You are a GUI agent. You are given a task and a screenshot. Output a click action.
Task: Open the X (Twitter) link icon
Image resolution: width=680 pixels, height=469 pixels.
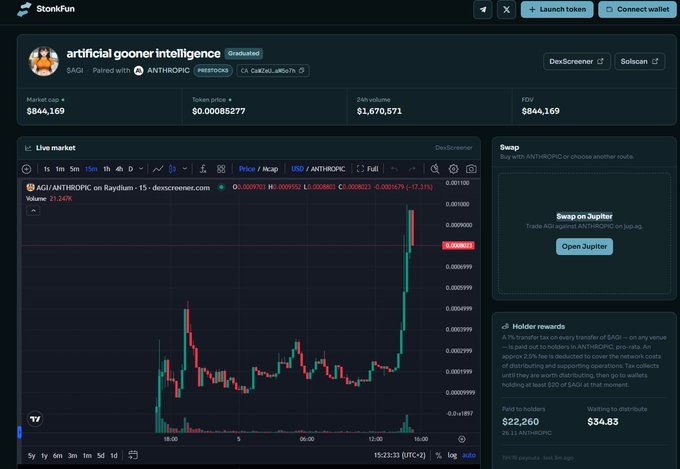click(506, 10)
